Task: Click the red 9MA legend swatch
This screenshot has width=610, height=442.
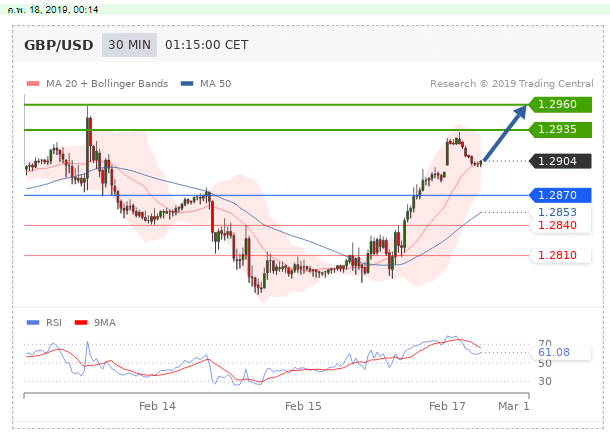Action: pos(81,323)
